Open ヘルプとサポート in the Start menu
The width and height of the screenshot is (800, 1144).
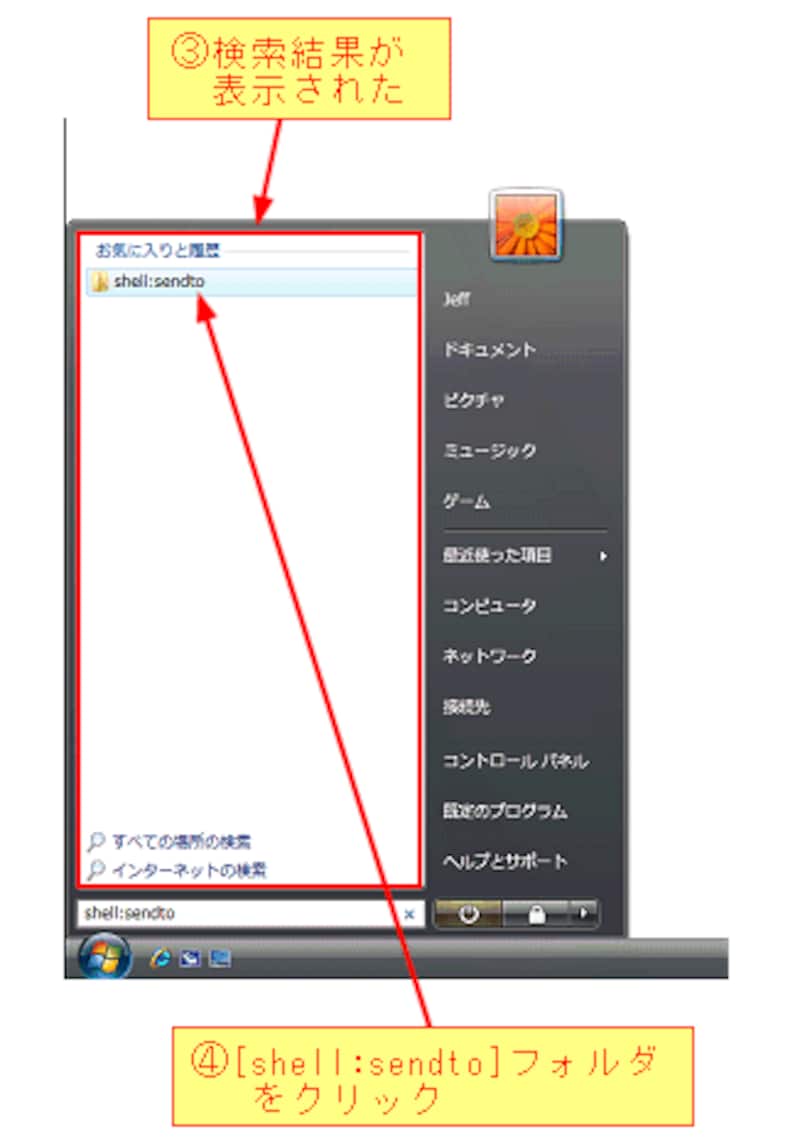pyautogui.click(x=505, y=862)
